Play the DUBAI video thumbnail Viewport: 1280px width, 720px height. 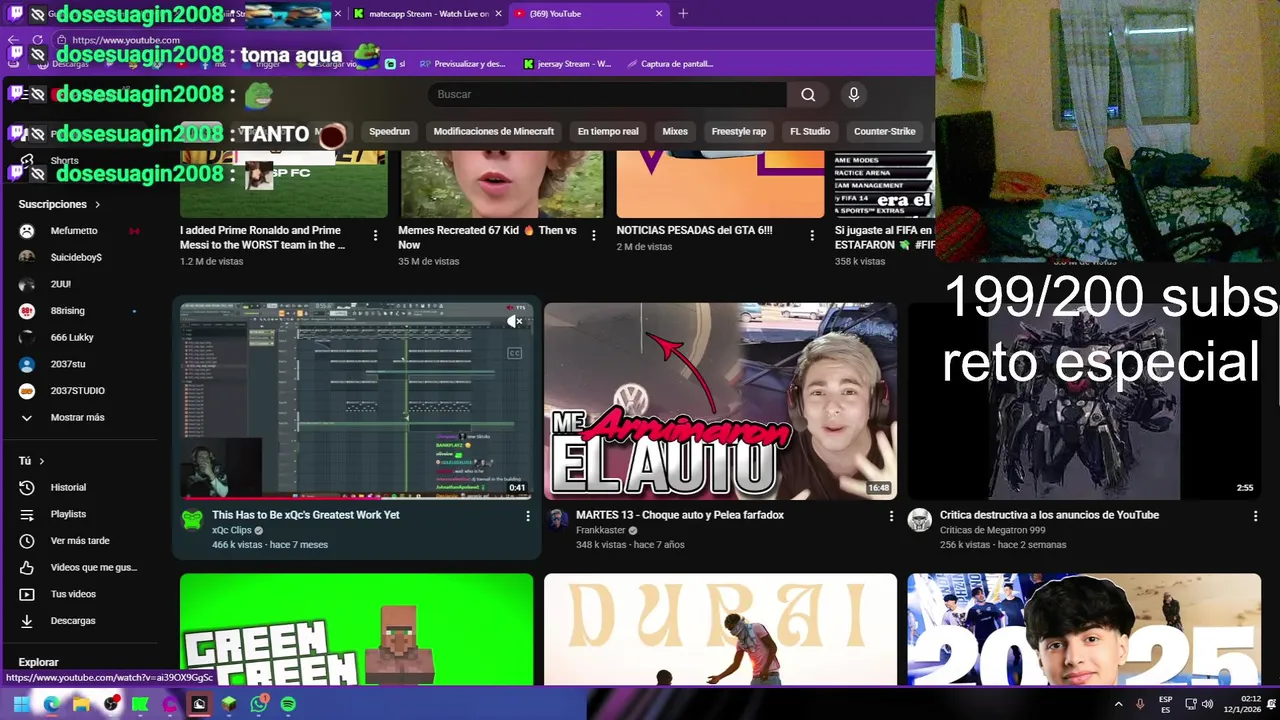tap(720, 629)
